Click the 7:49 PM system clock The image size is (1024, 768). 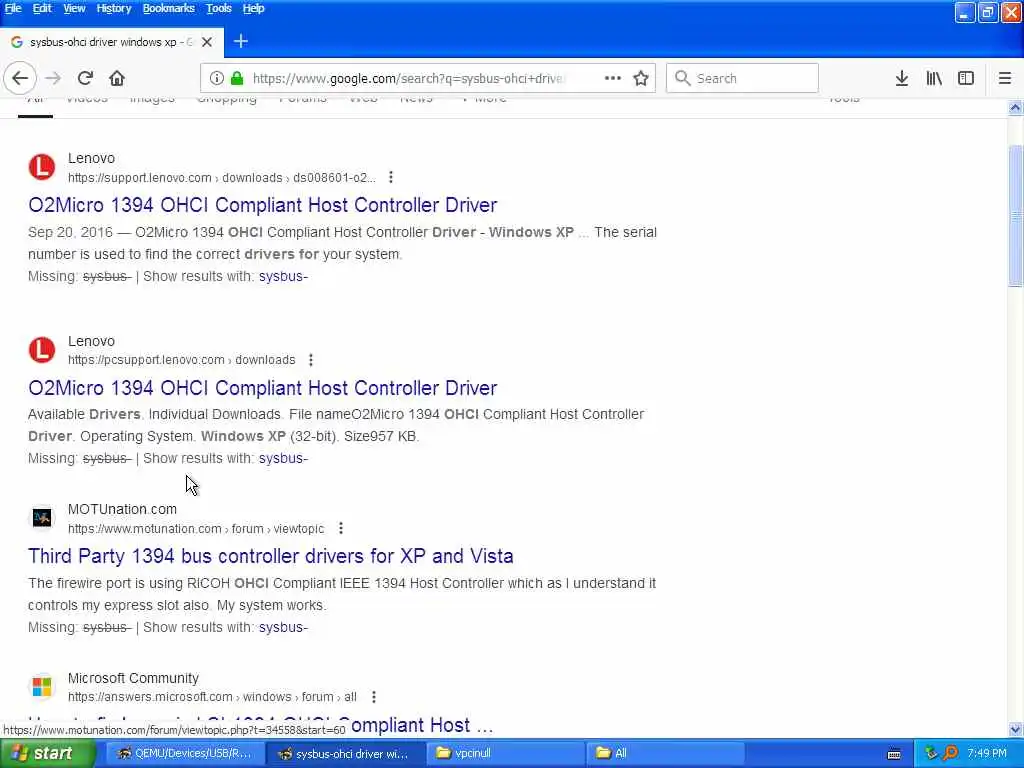point(987,754)
